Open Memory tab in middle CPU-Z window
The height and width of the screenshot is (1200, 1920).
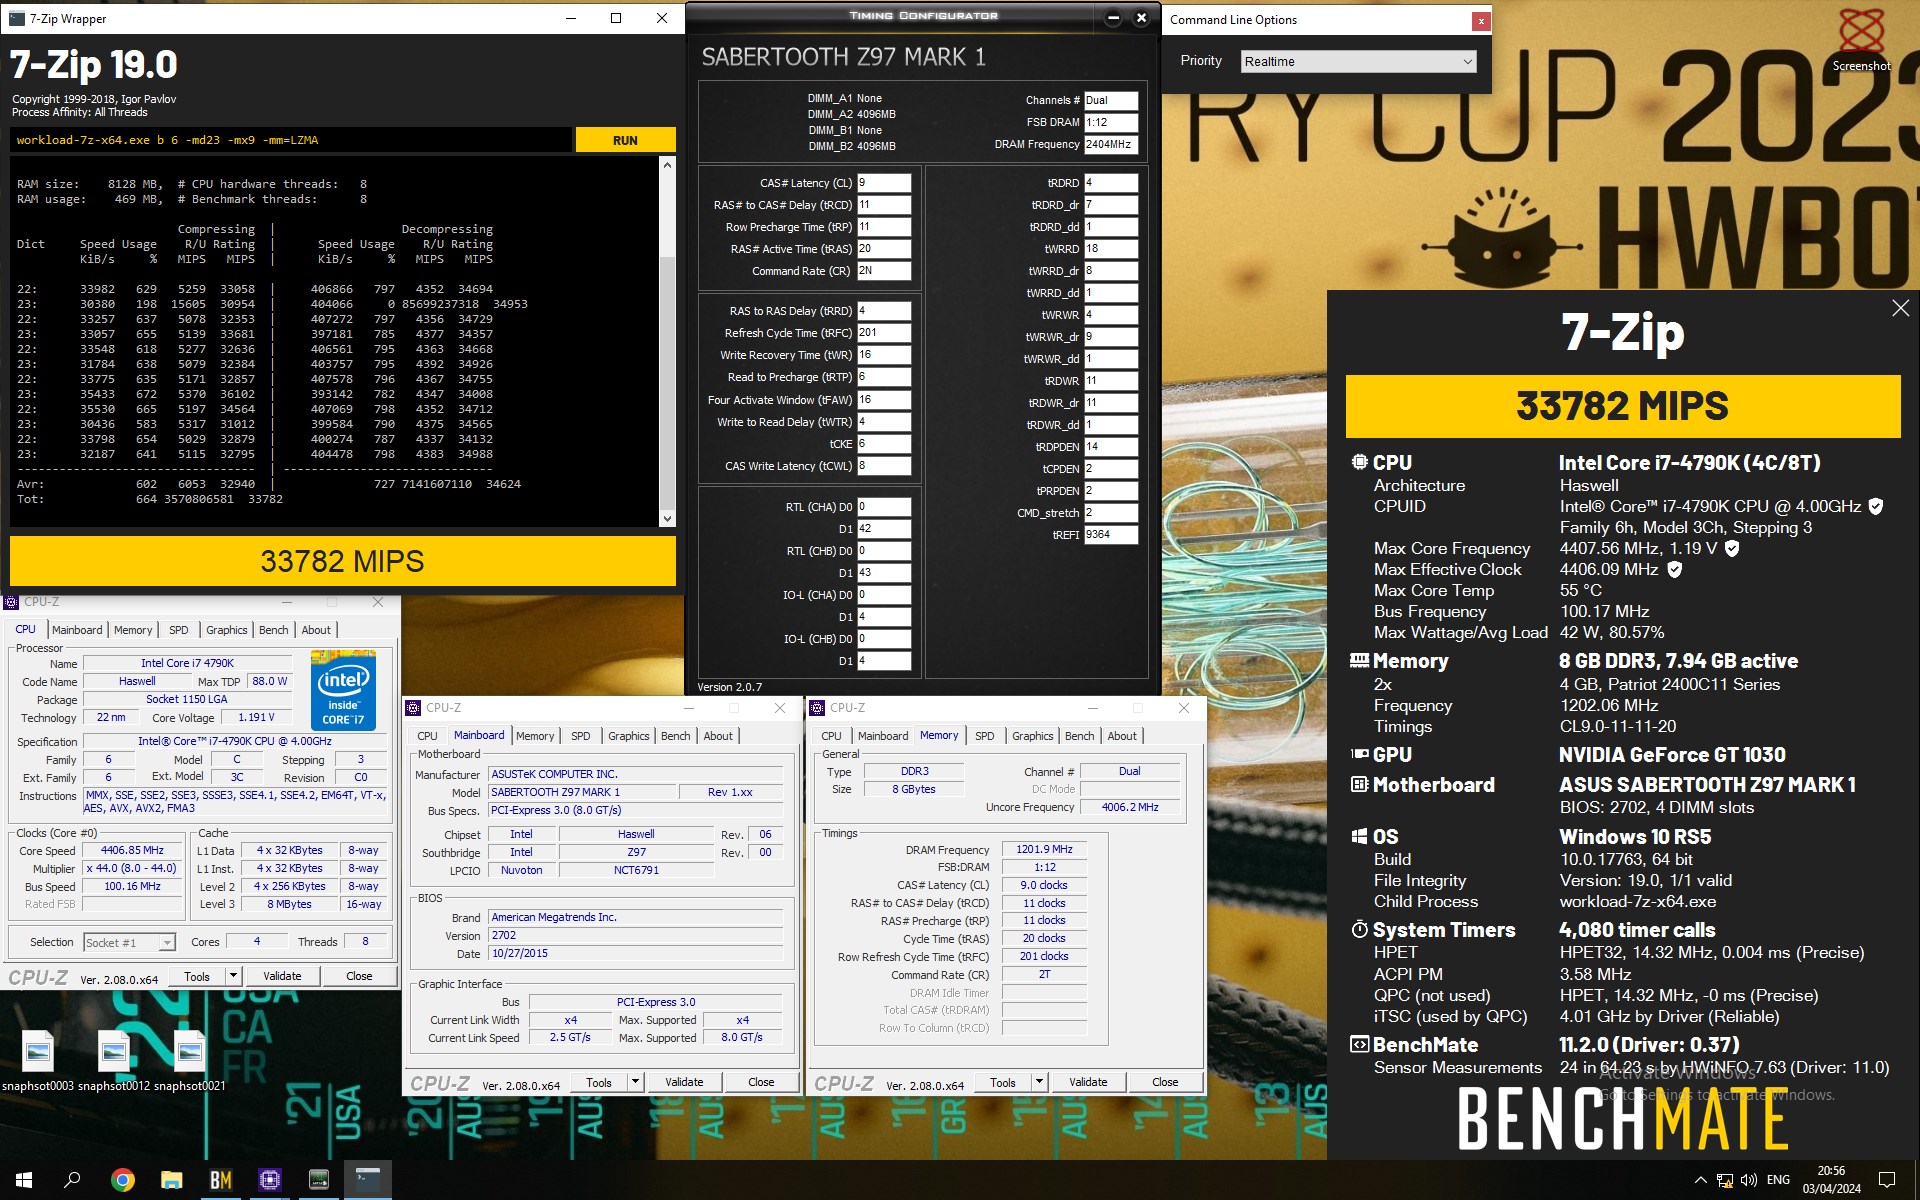tap(535, 736)
